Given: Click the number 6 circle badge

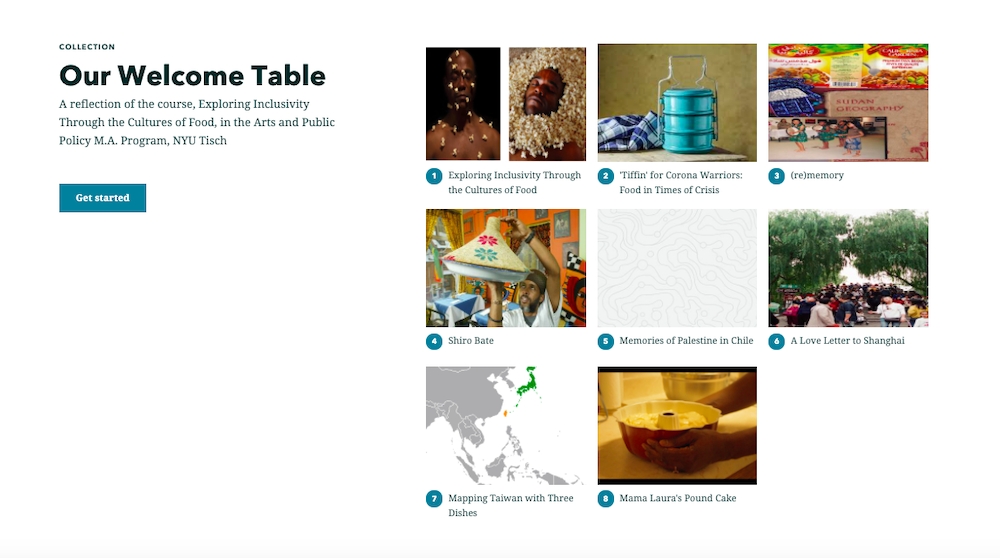Looking at the screenshot, I should coord(776,341).
